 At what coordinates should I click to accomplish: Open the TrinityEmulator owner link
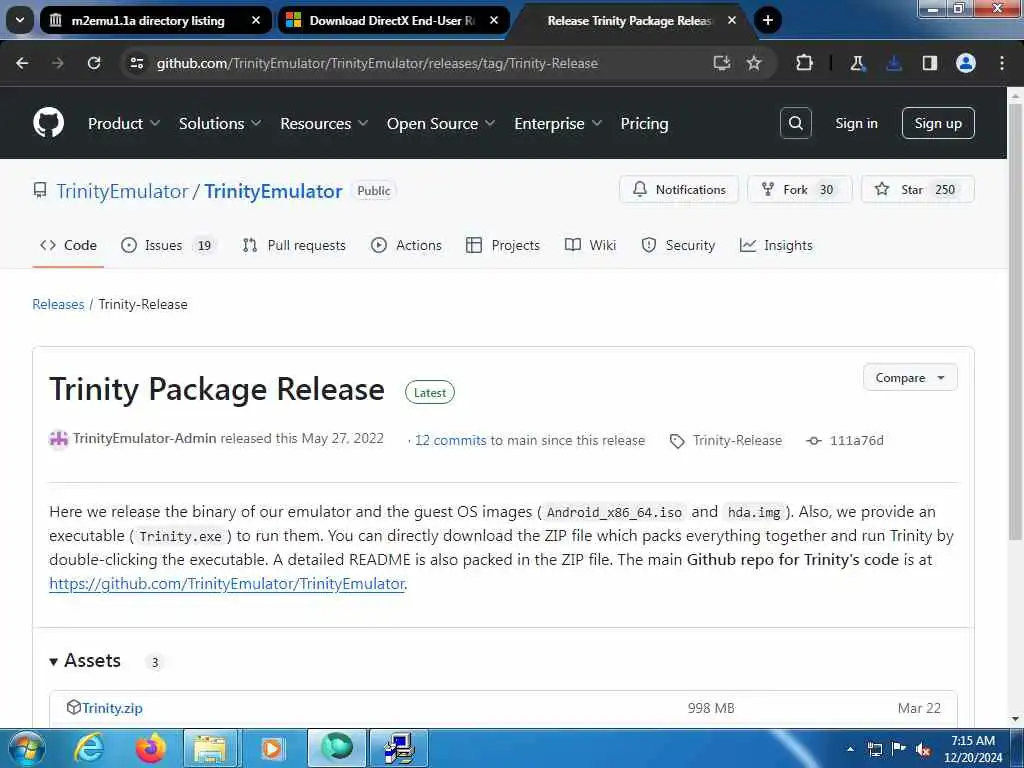122,191
